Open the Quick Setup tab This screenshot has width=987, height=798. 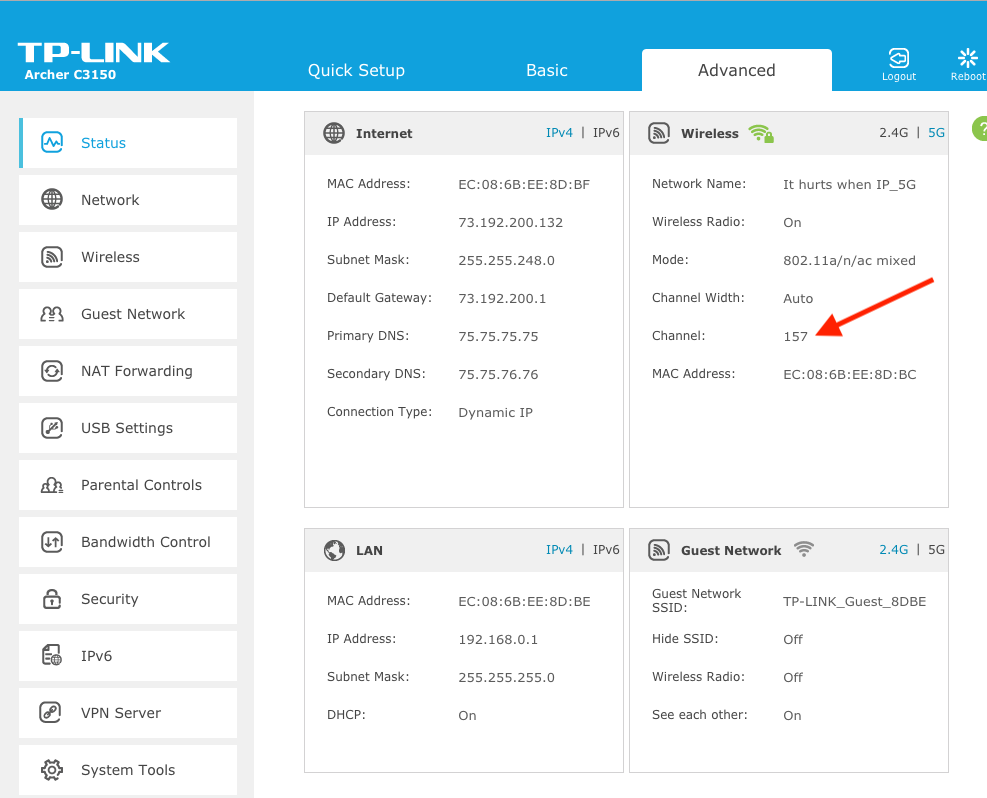(356, 70)
